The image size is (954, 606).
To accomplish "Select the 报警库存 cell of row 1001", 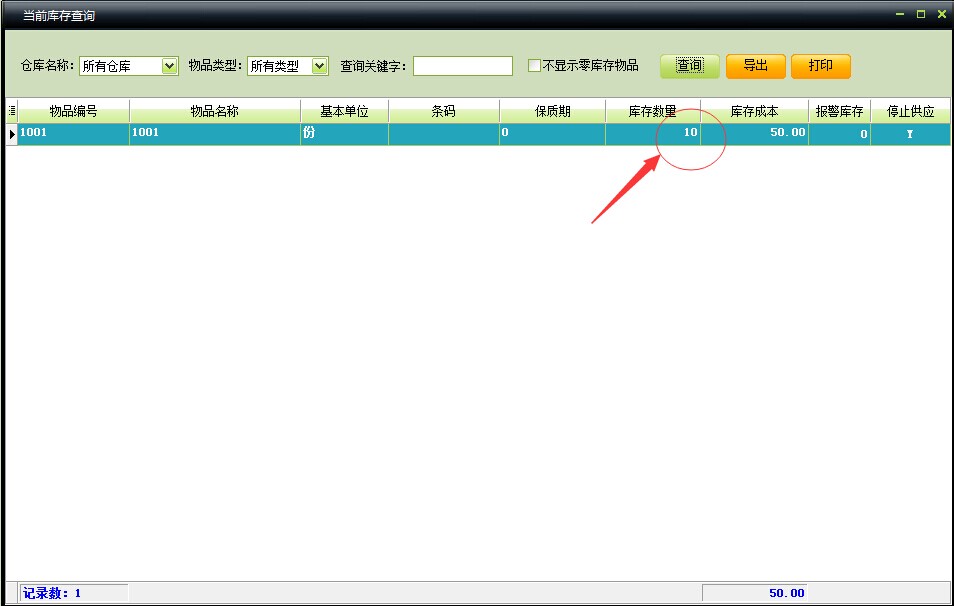I will (x=840, y=134).
